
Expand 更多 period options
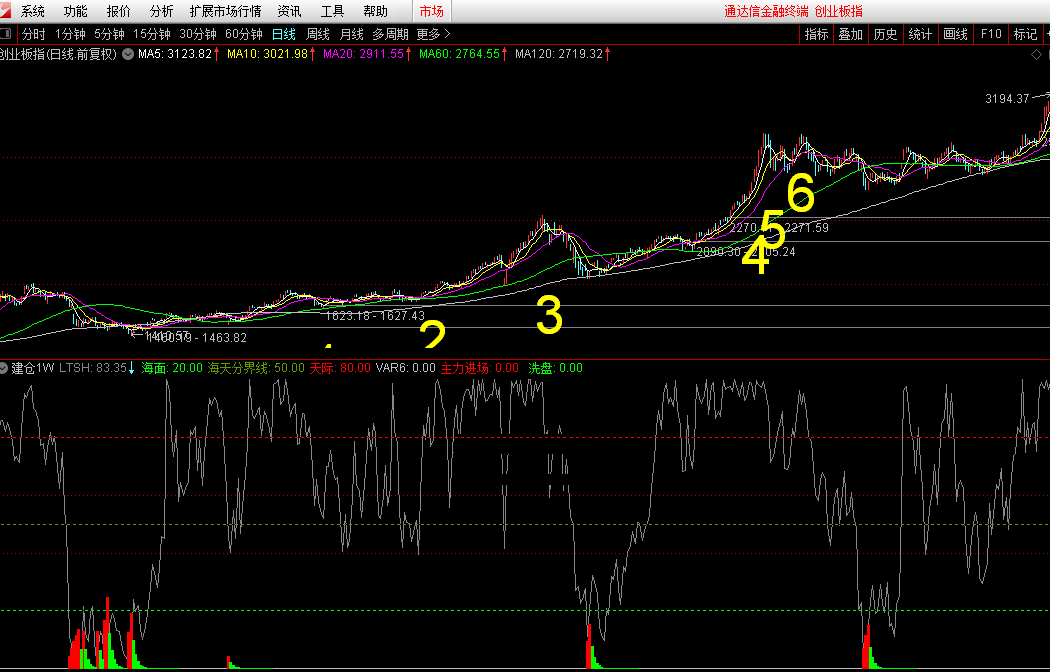pyautogui.click(x=433, y=34)
